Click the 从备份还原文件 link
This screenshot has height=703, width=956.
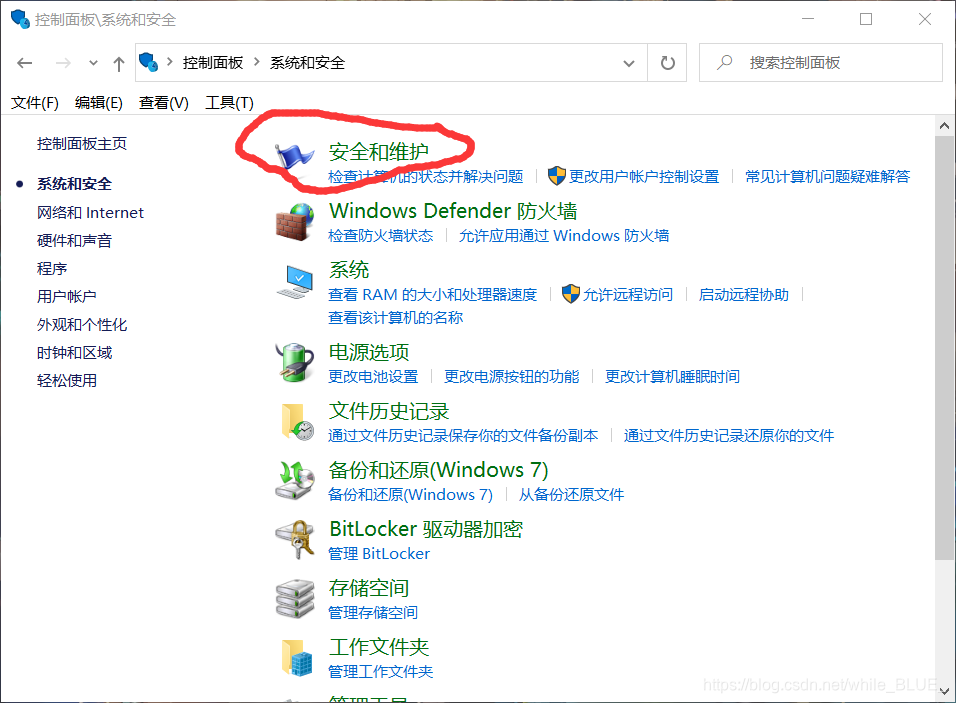(571, 494)
